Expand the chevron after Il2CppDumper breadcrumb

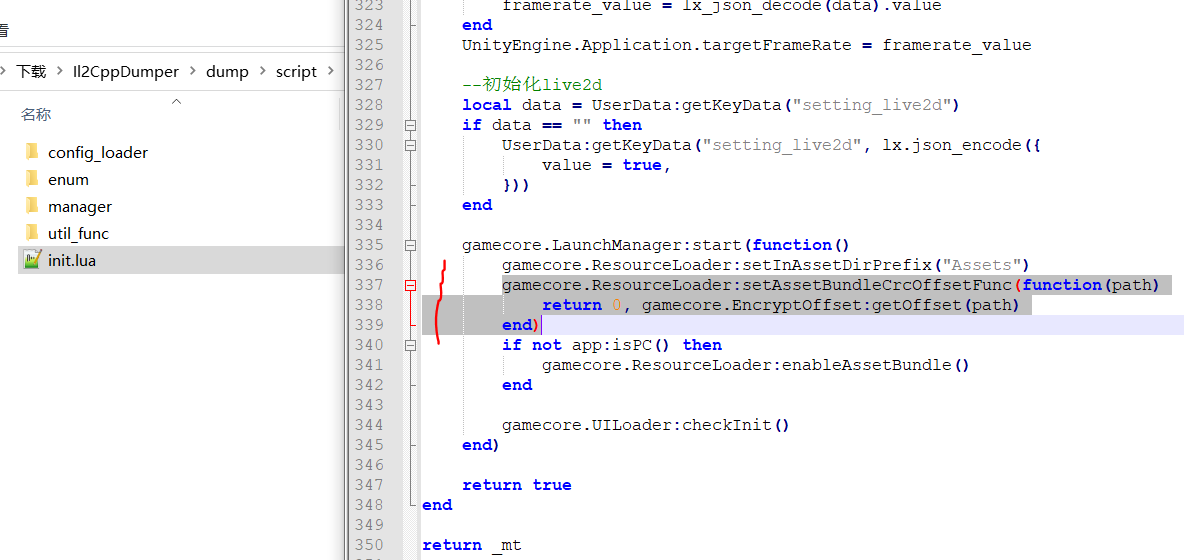tap(193, 72)
